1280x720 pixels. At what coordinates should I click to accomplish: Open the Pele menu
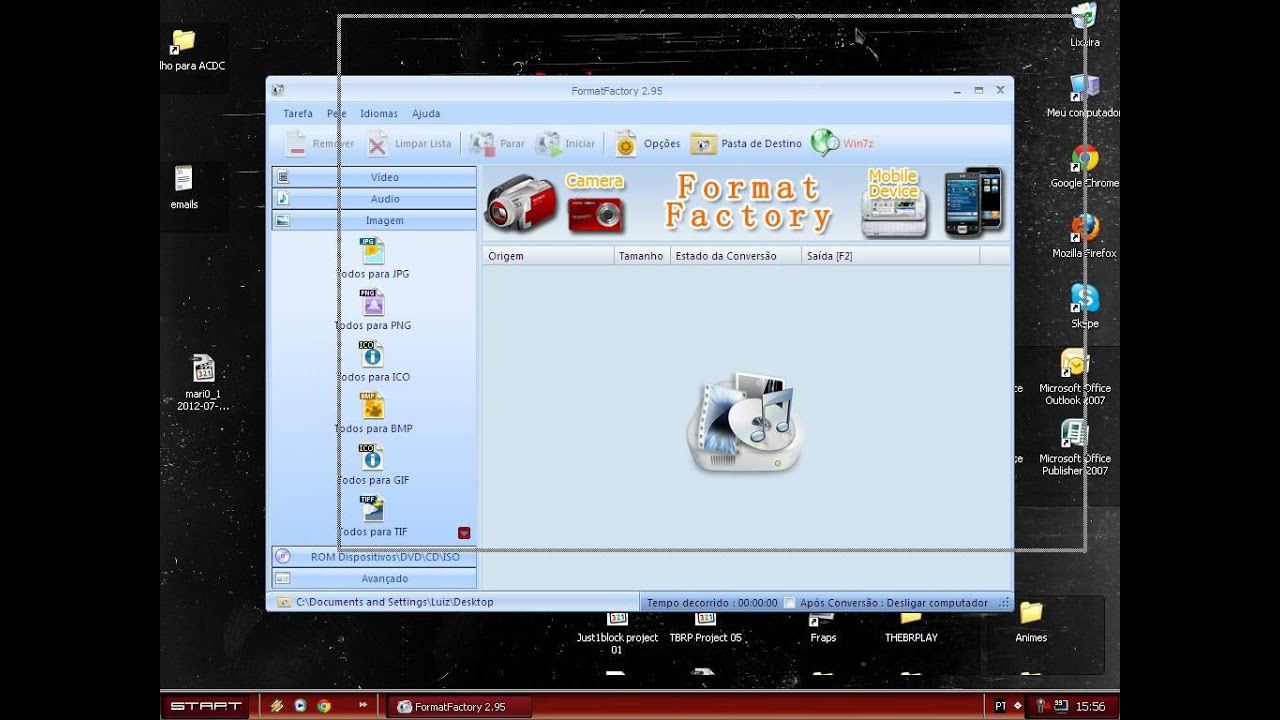(337, 114)
